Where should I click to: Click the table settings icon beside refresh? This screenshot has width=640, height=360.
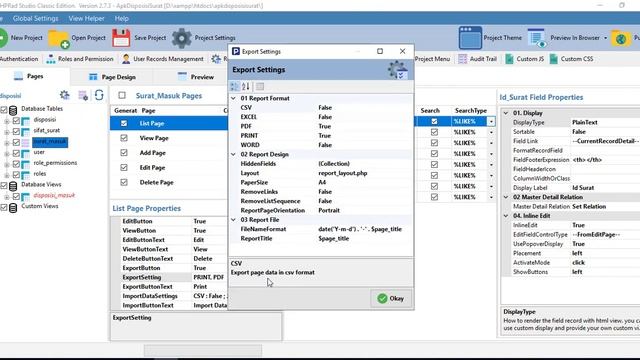(x=83, y=96)
